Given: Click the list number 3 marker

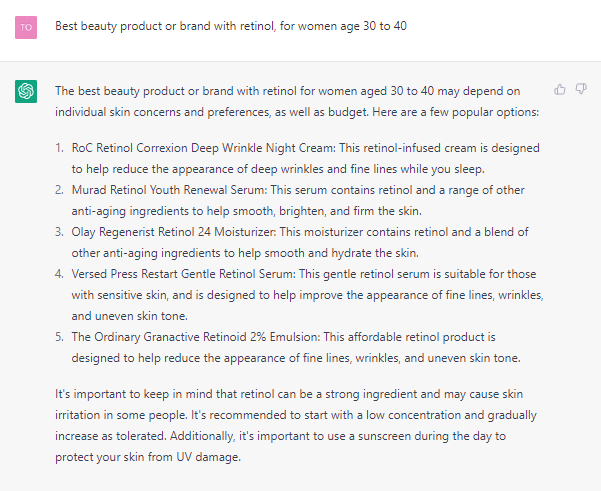Looking at the screenshot, I should [x=60, y=231].
